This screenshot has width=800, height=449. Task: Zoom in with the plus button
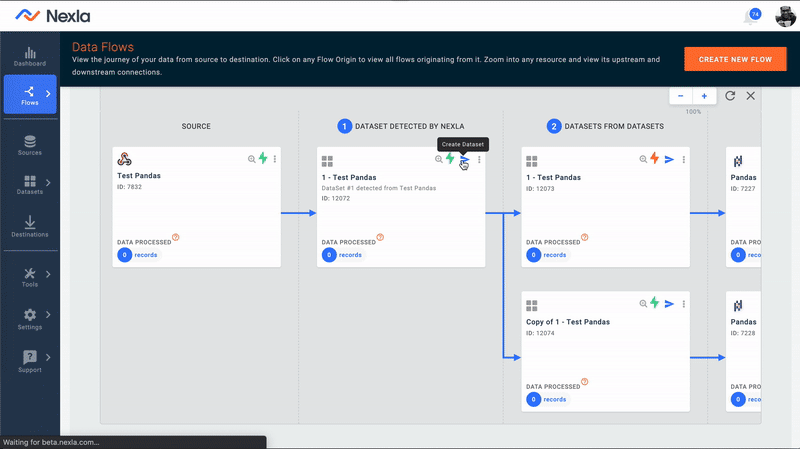[x=704, y=96]
